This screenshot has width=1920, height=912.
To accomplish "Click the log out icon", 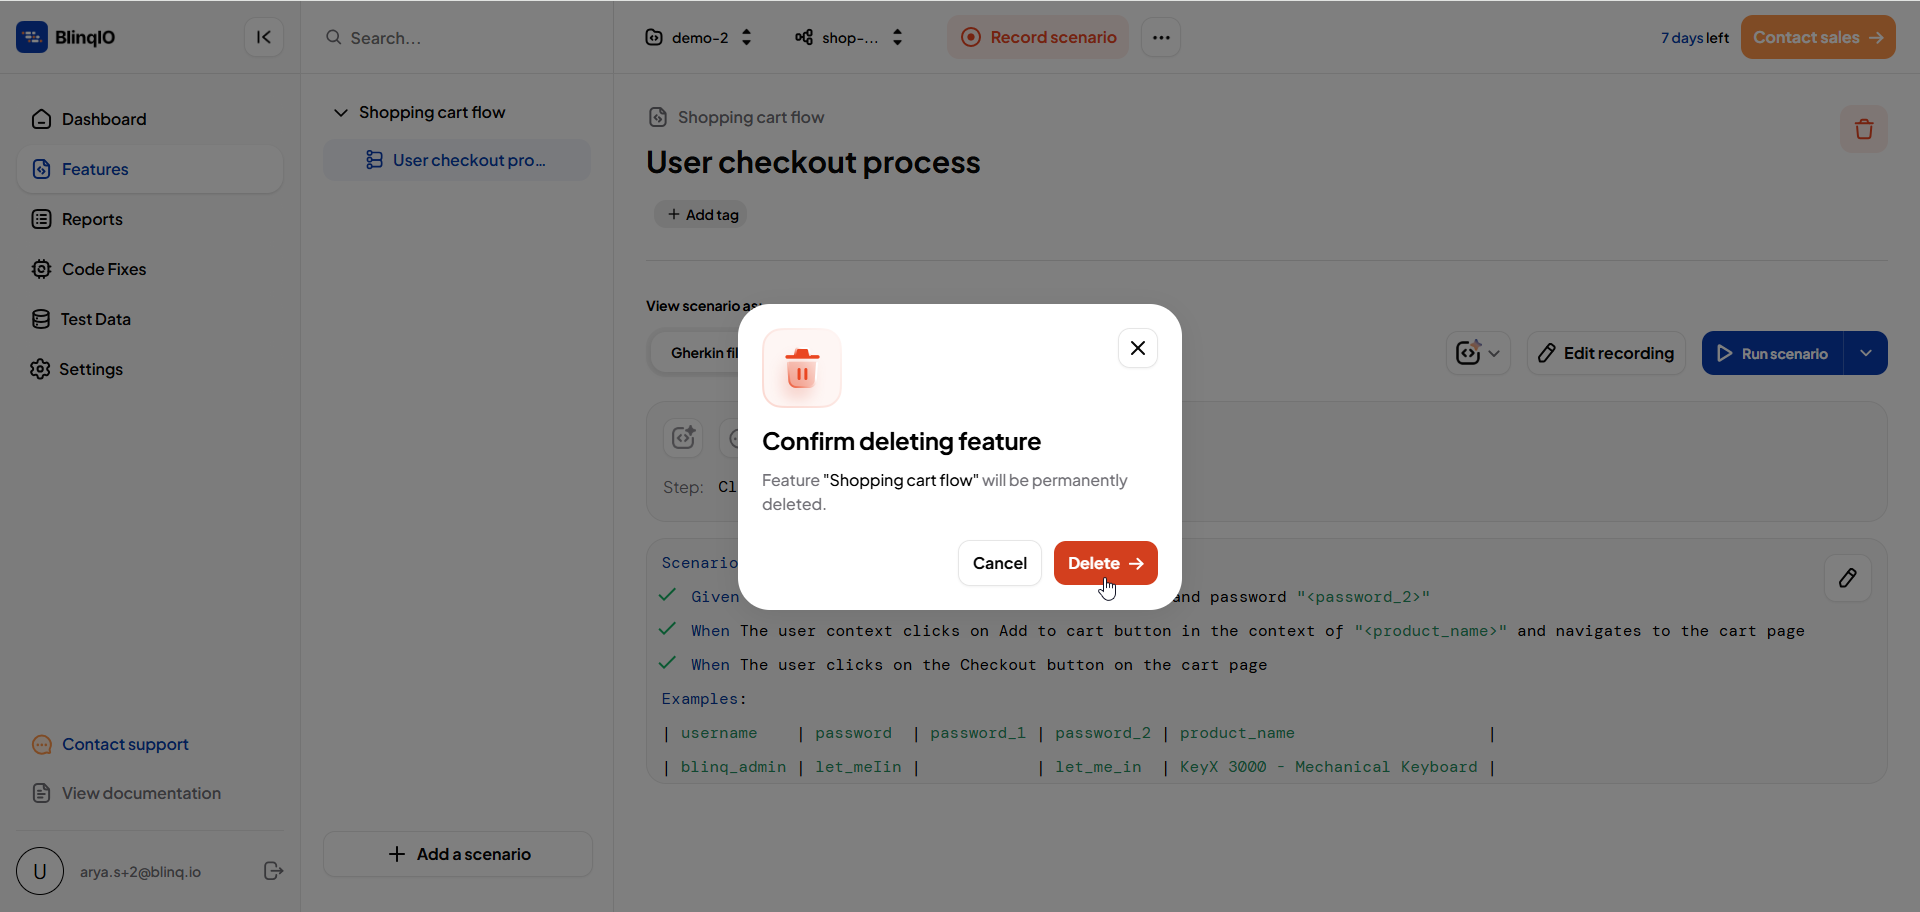I will click(x=273, y=871).
